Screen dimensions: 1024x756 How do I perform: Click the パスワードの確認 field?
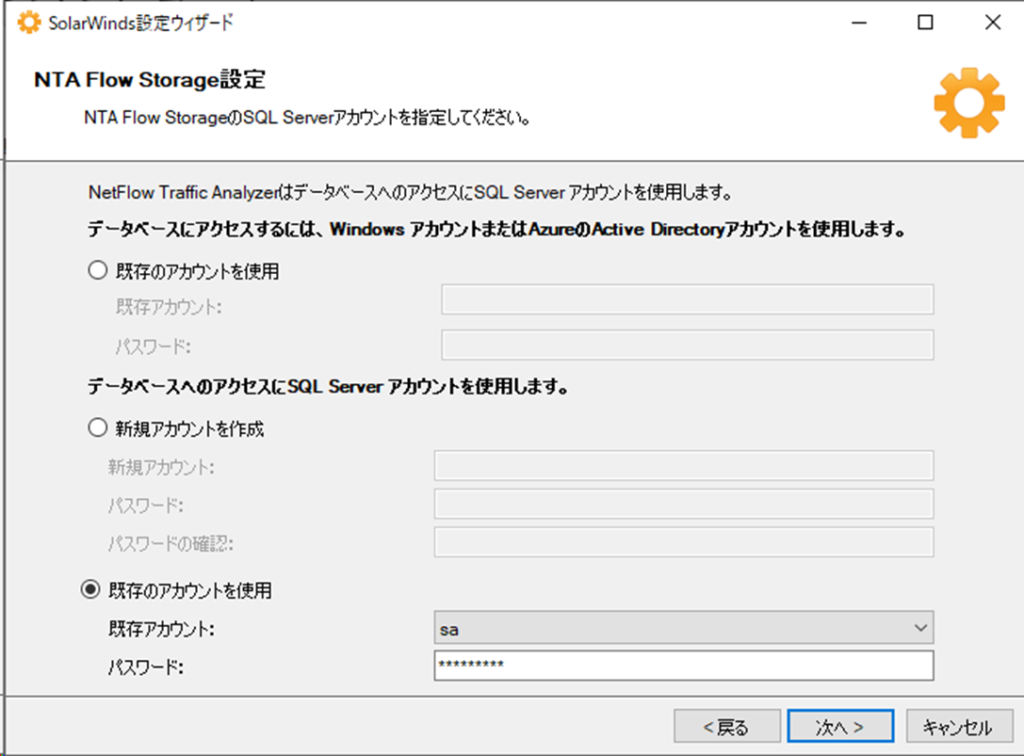click(684, 542)
